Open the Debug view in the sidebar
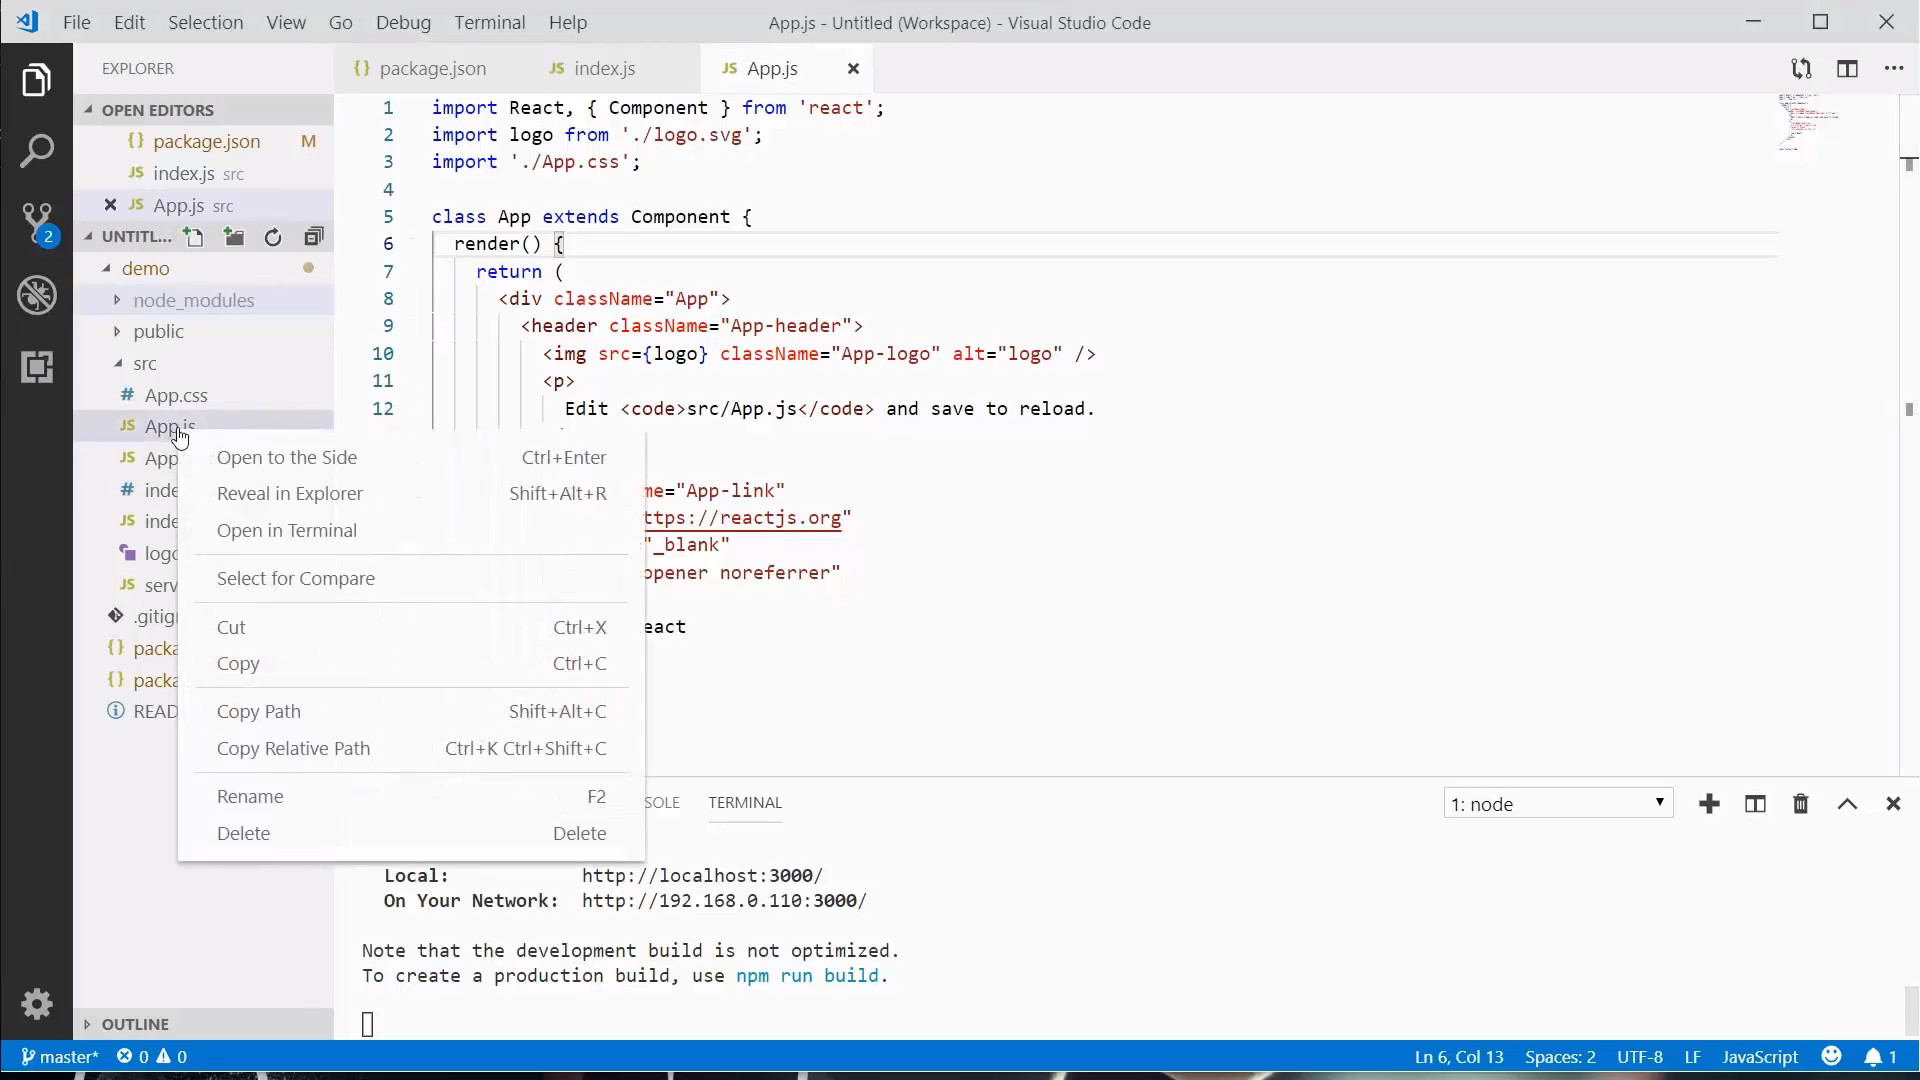The height and width of the screenshot is (1080, 1920). point(37,294)
